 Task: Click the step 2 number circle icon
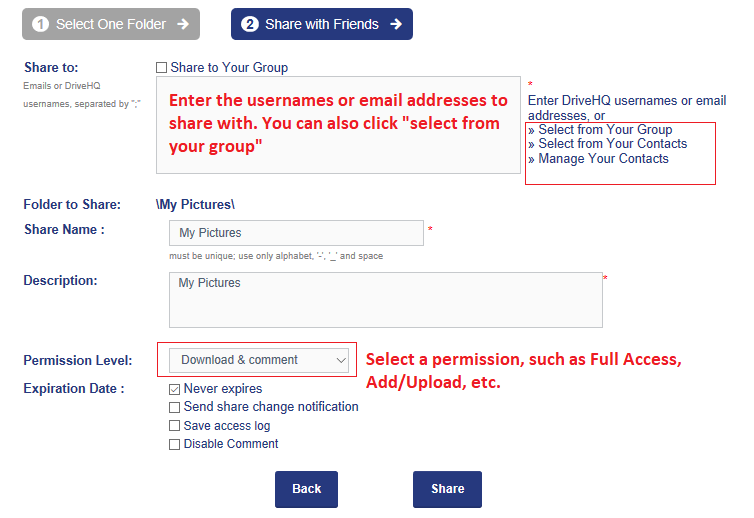pos(249,24)
